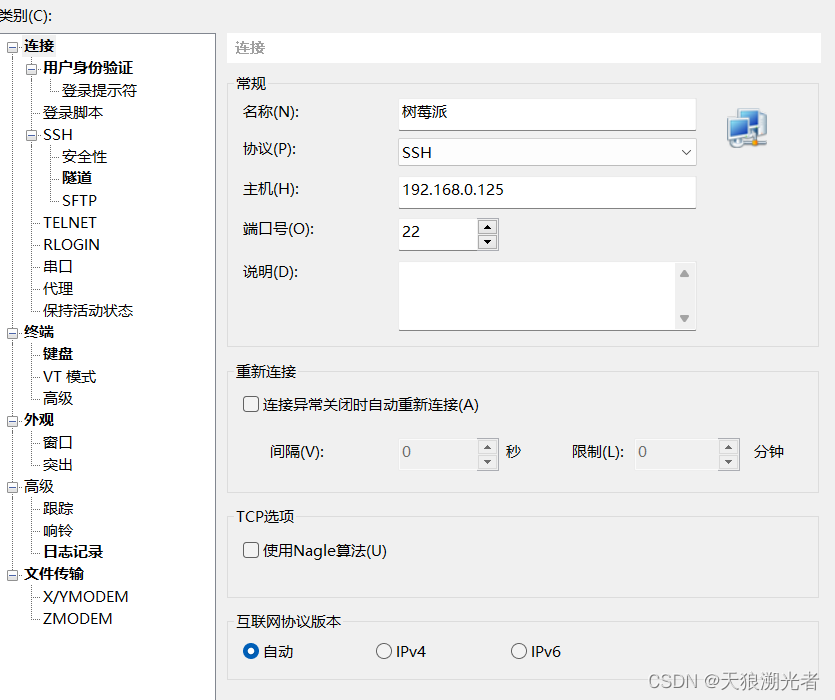The height and width of the screenshot is (700, 835).
Task: Click the description box scroll down arrow
Action: (685, 318)
